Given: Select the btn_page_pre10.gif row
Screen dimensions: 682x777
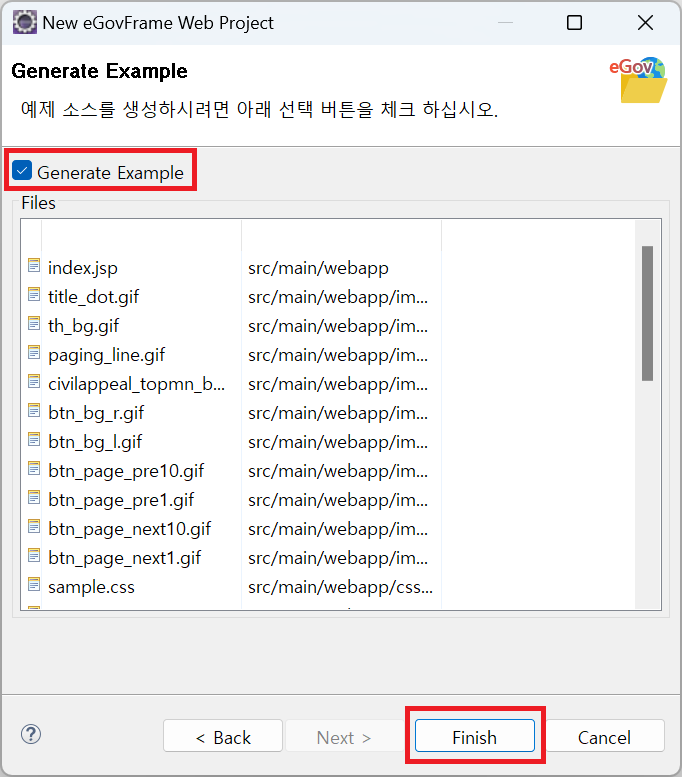Looking at the screenshot, I should tap(126, 470).
